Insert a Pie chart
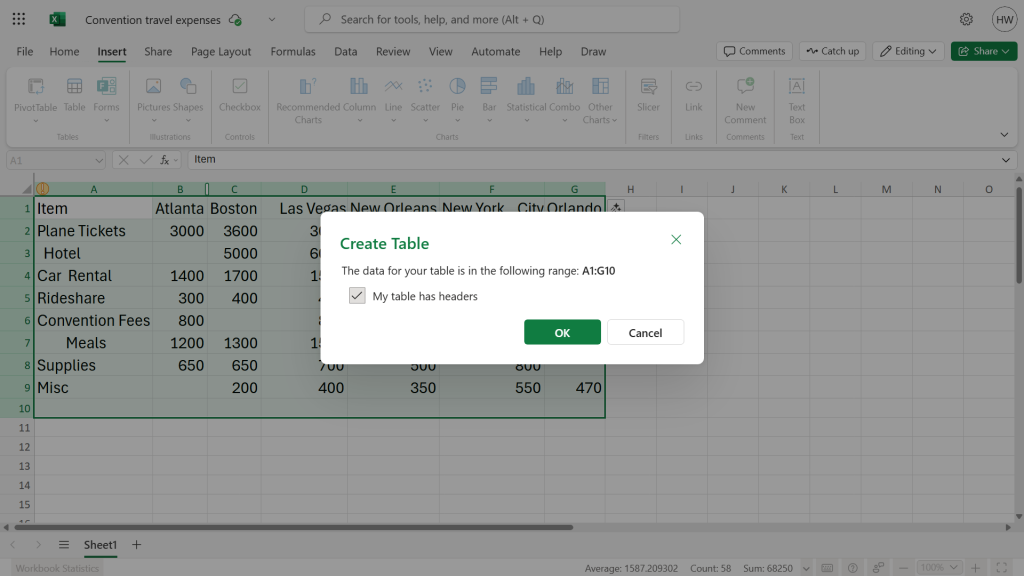 click(x=457, y=95)
